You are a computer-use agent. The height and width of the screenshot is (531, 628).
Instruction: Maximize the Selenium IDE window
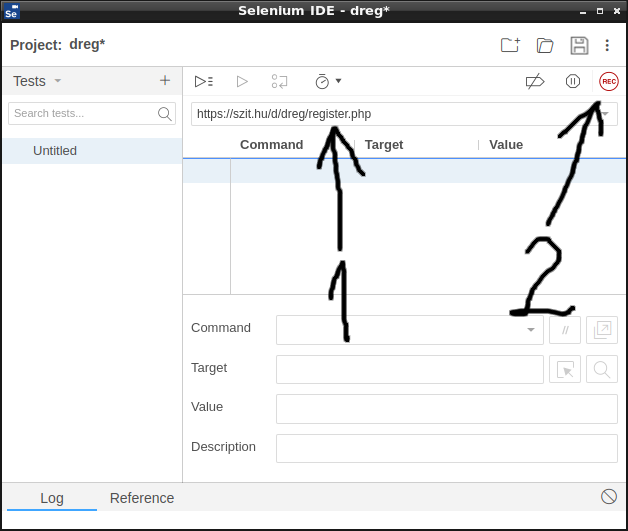coord(600,11)
